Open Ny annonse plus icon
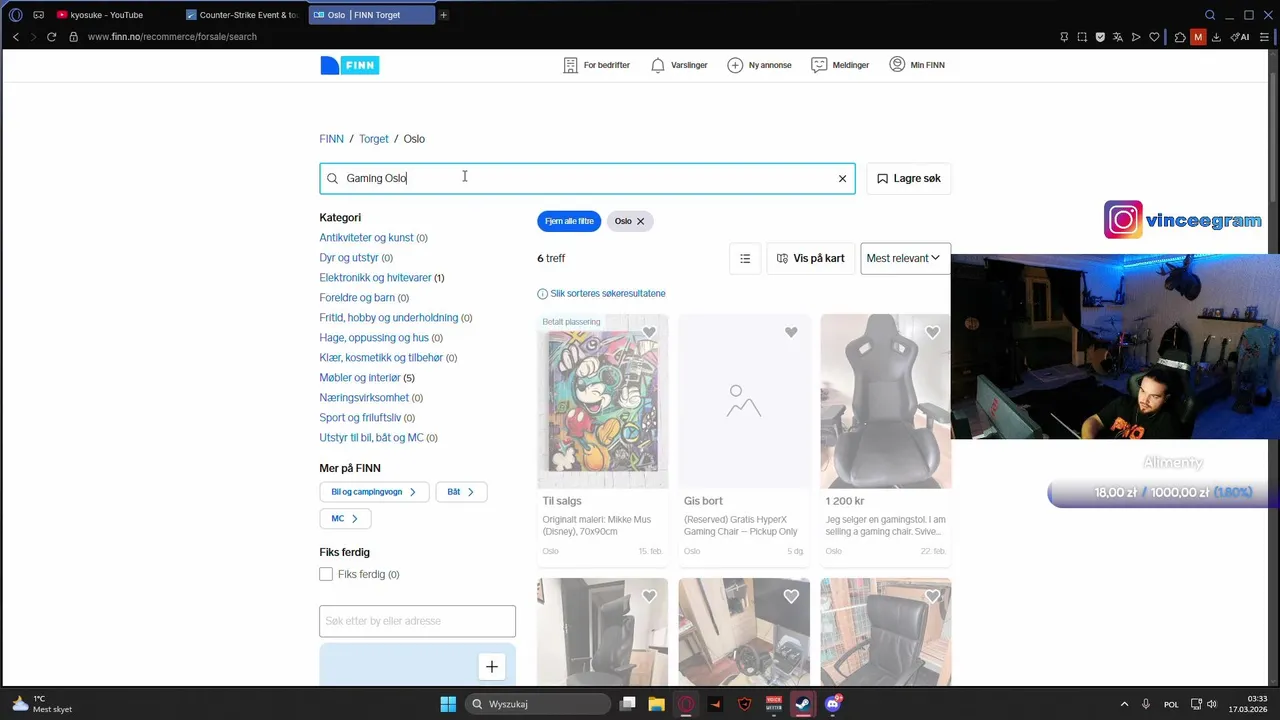The image size is (1280, 720). coord(759,65)
